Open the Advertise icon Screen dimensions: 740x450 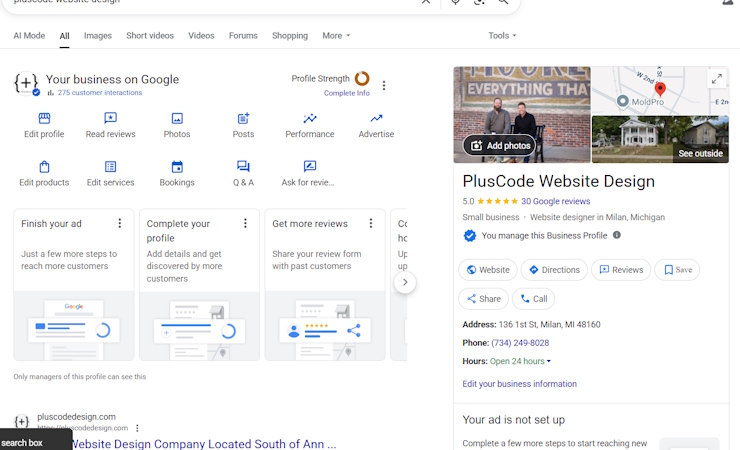(x=376, y=119)
